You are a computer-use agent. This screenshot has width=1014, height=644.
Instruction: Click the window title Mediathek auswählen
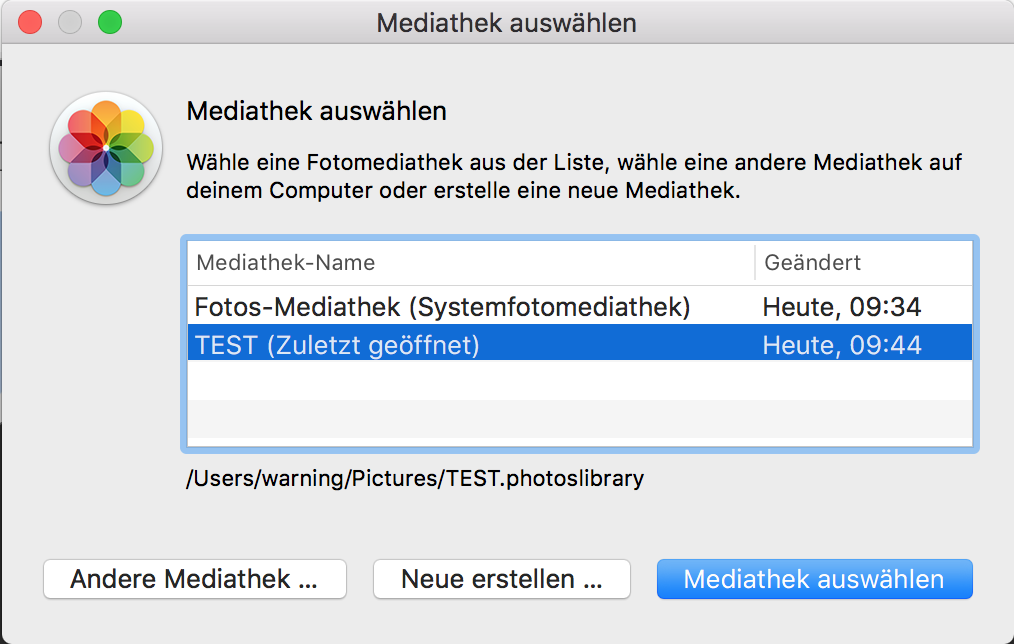coord(506,22)
